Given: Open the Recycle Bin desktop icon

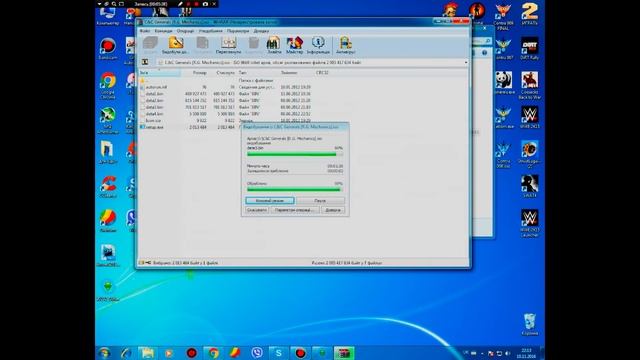Looking at the screenshot, I should tap(529, 324).
